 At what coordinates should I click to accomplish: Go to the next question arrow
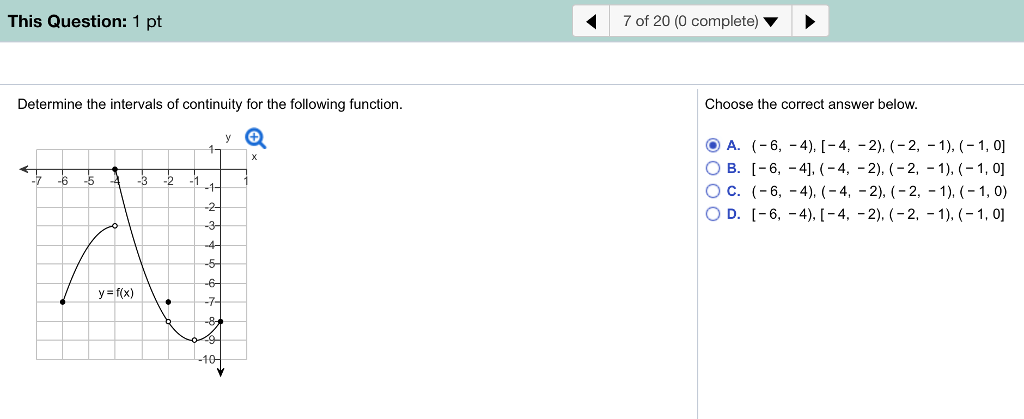[809, 21]
